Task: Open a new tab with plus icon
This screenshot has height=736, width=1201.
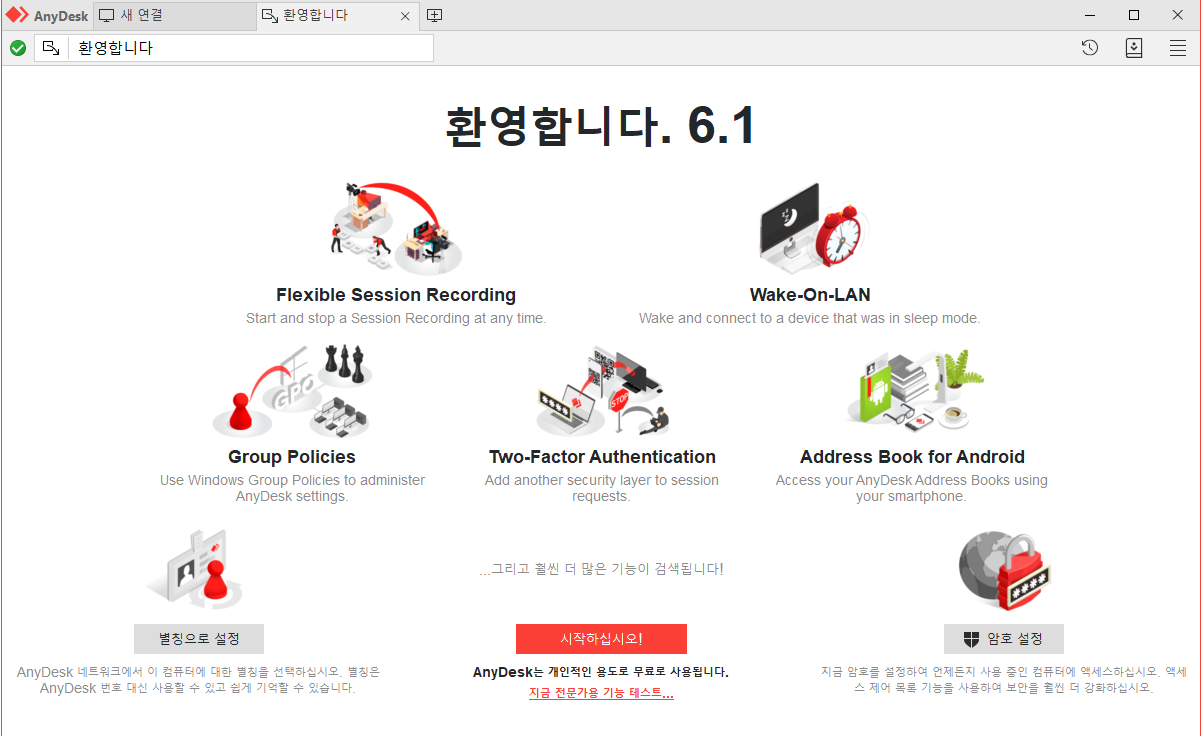Action: coord(434,15)
